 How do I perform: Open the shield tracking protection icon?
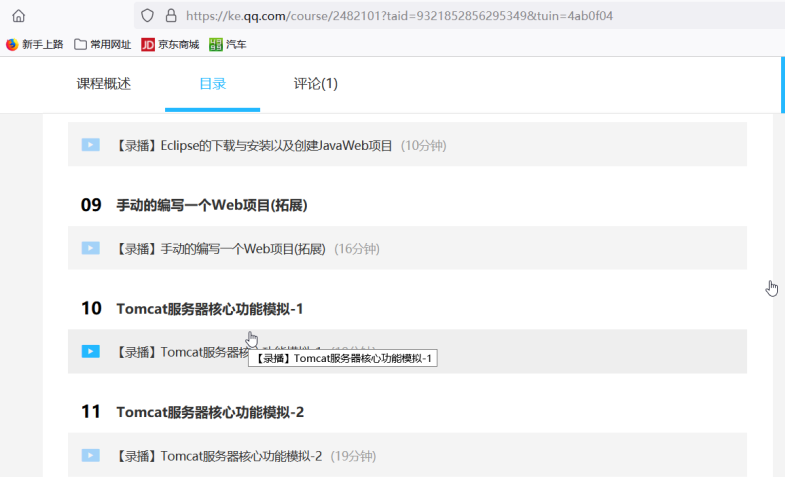tap(147, 16)
